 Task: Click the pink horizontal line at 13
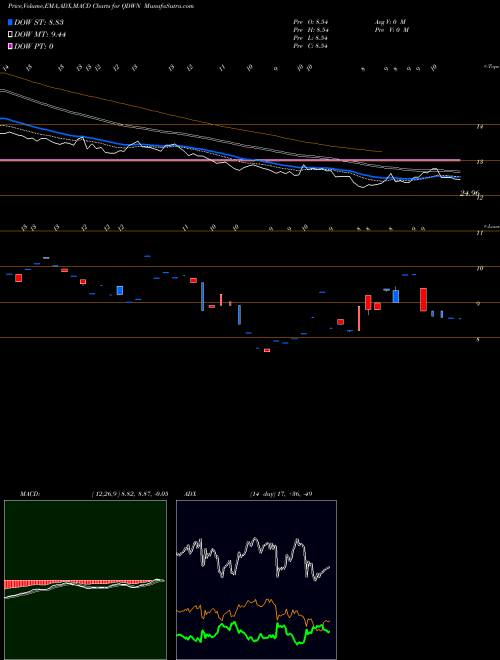(x=230, y=160)
